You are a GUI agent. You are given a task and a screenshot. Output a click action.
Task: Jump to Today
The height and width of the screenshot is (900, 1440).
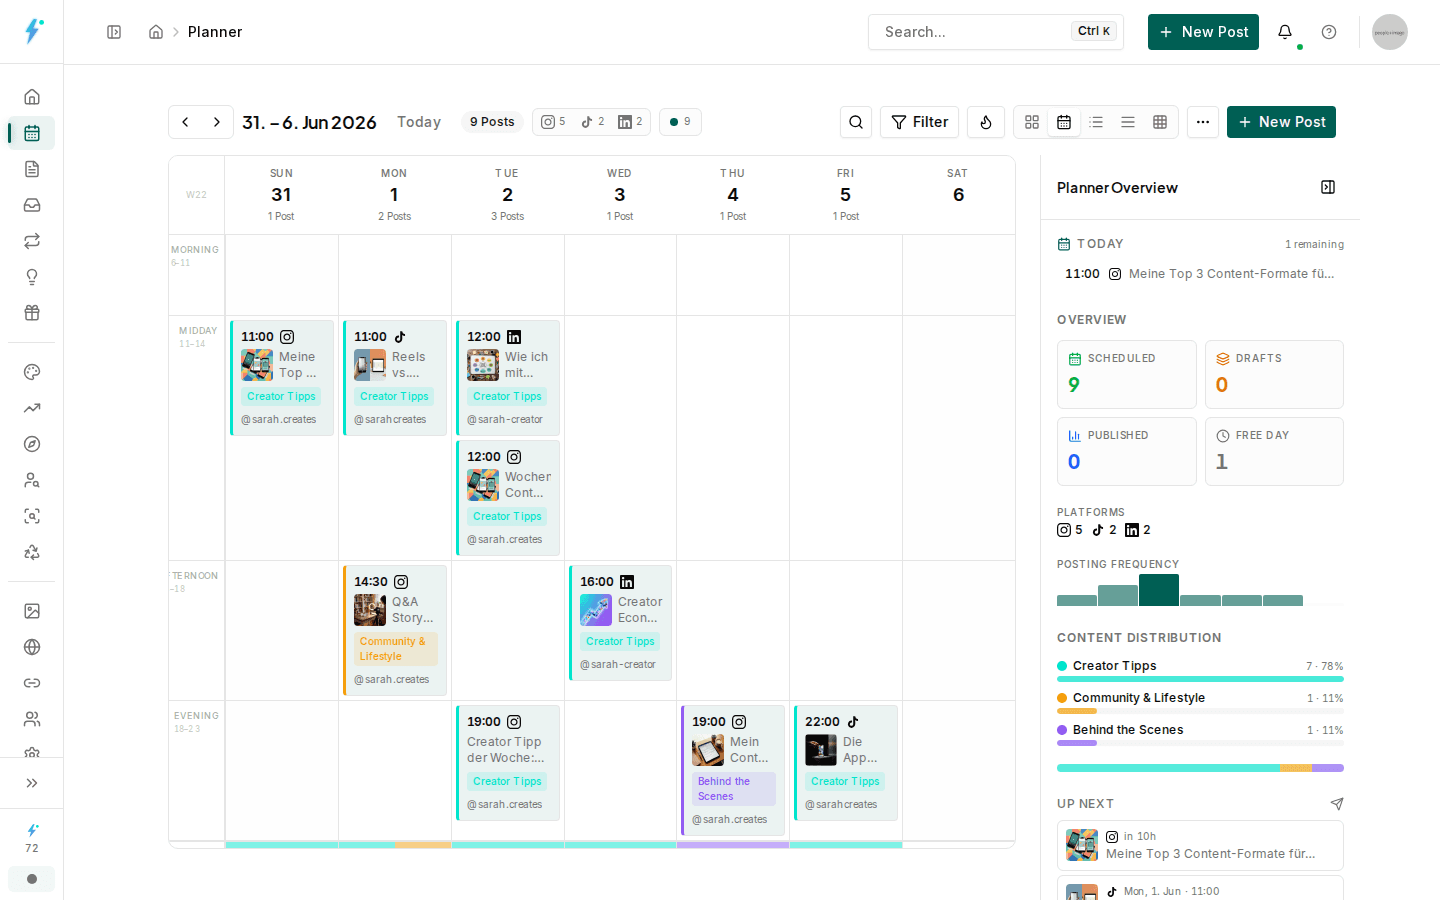tap(419, 122)
